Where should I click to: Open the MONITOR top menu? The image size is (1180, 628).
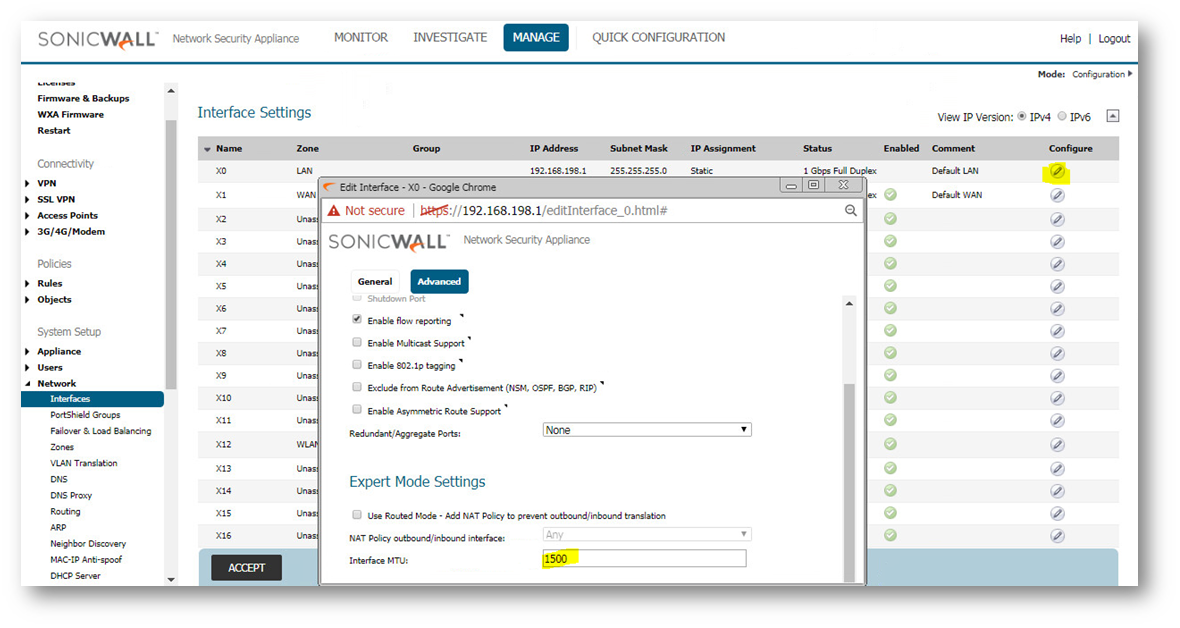pos(360,38)
